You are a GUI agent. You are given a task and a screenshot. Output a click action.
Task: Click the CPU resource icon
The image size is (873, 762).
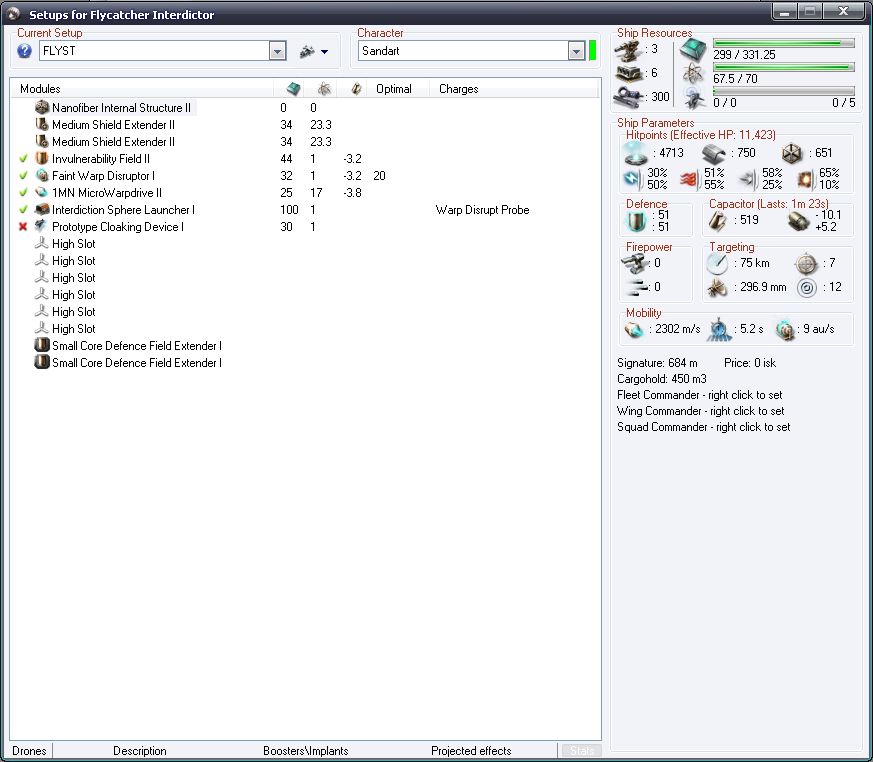click(693, 50)
